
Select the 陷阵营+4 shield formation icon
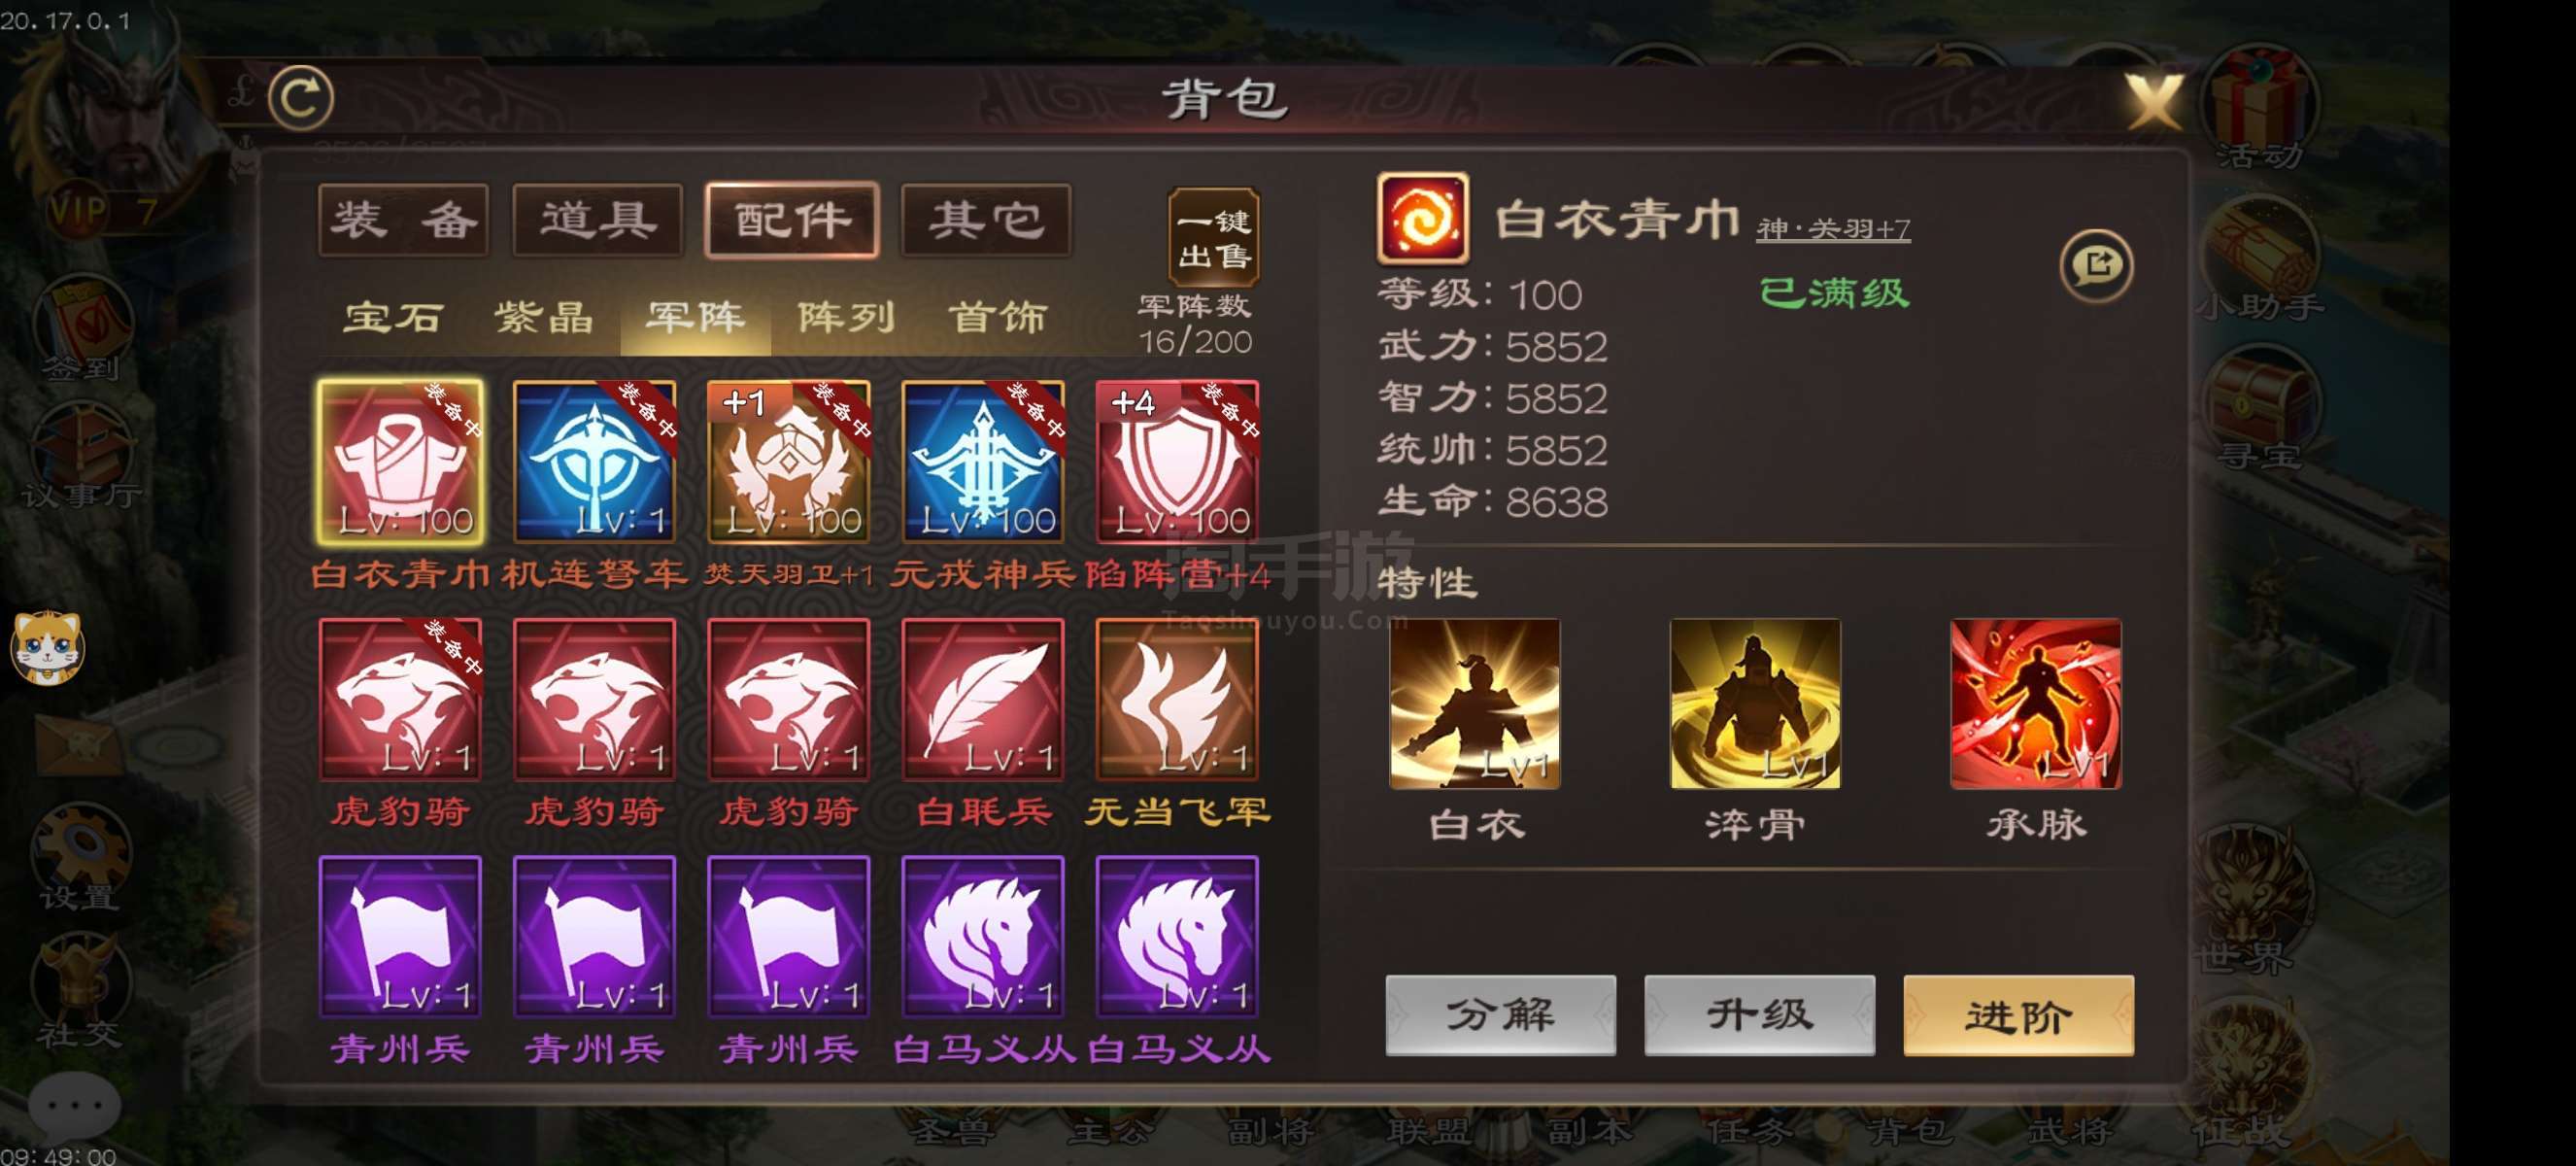1177,461
